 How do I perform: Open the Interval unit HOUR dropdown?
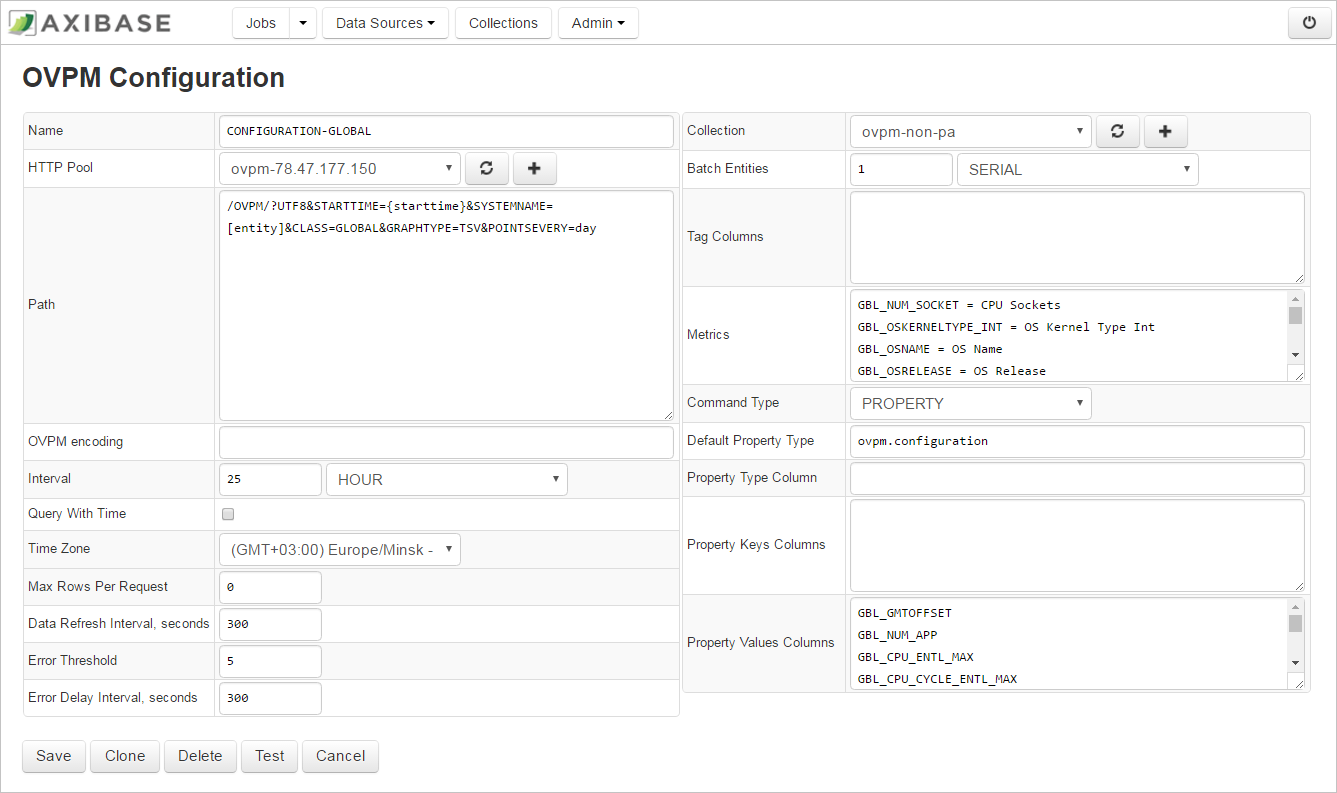tap(447, 480)
